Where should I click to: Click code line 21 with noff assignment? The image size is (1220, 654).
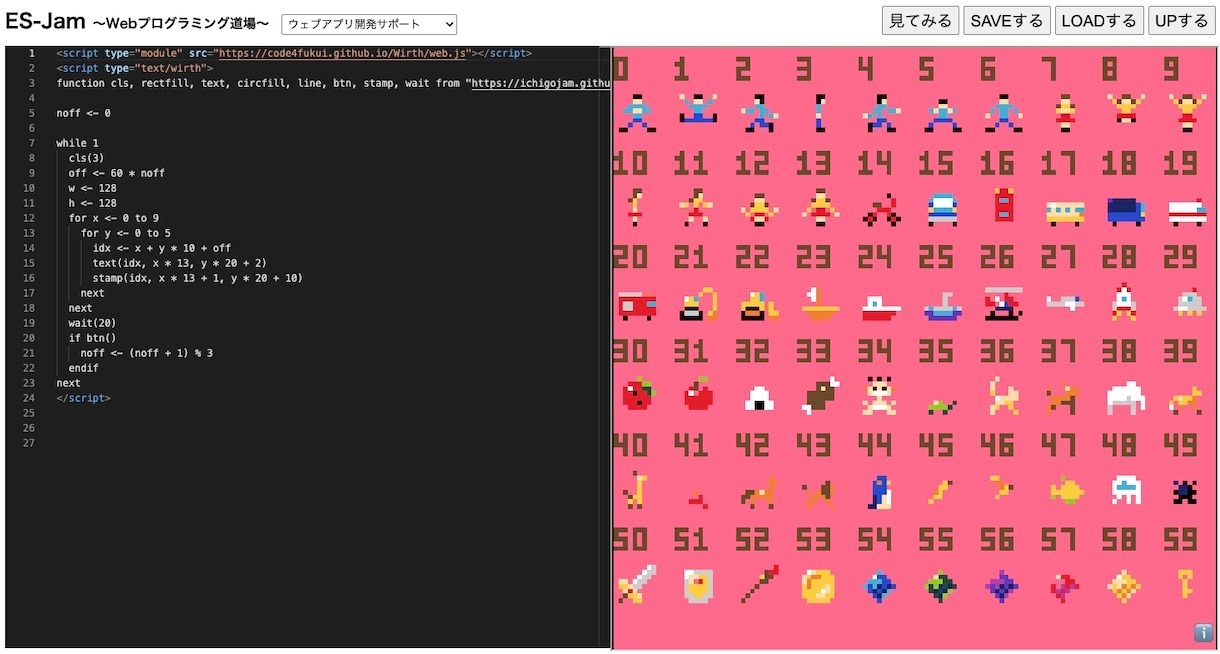[146, 353]
